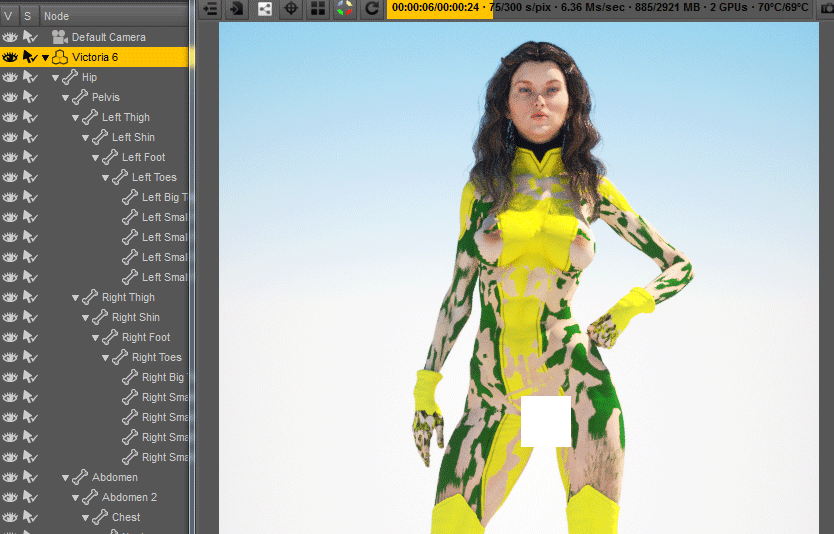
Task: Select the Right Big Toe row
Action: click(x=94, y=377)
